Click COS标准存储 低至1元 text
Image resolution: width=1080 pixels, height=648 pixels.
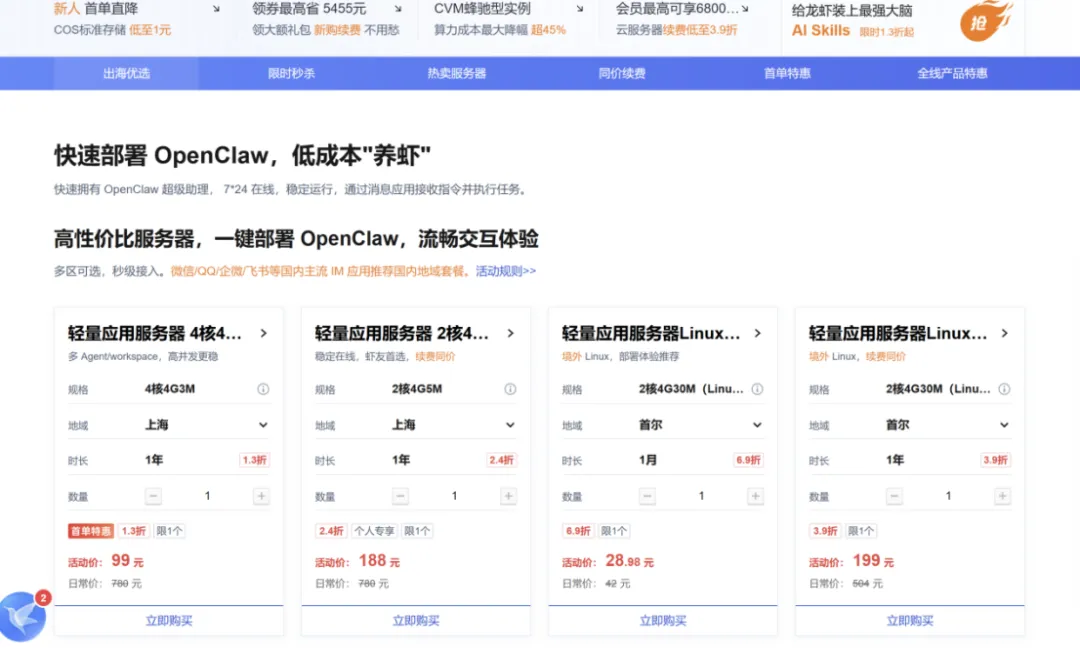[112, 30]
